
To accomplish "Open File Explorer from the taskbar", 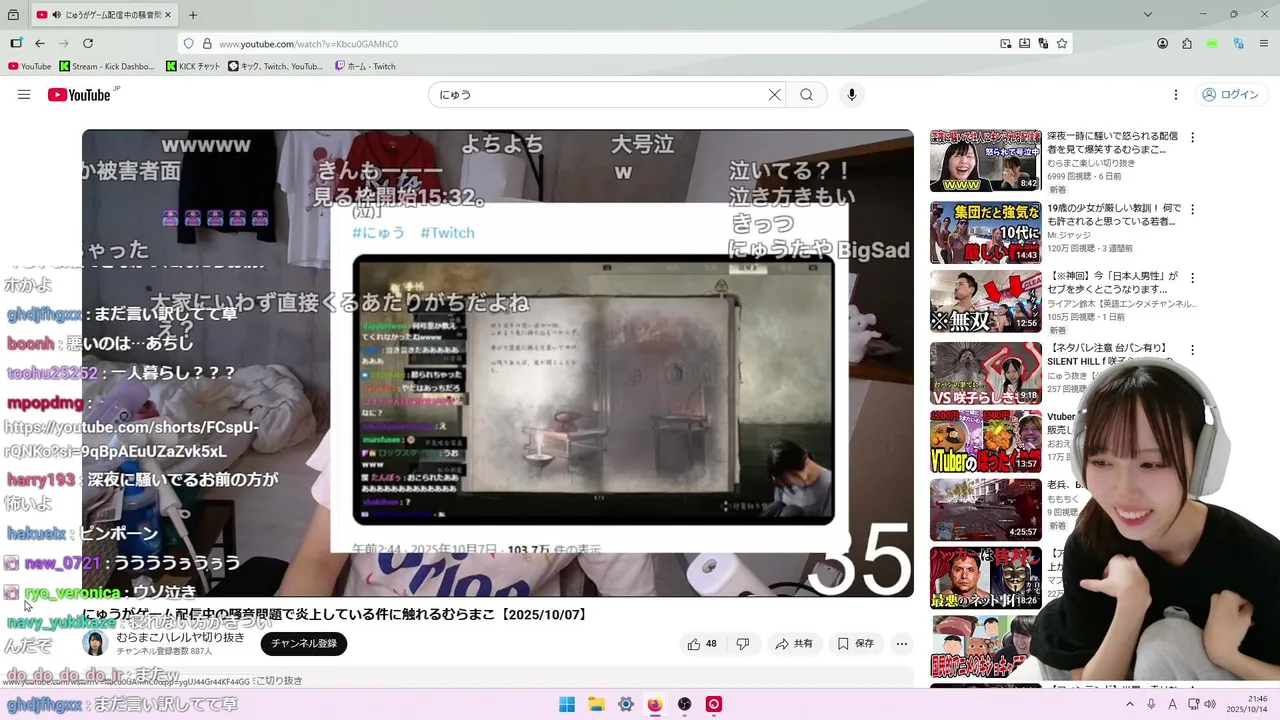I will (x=596, y=704).
